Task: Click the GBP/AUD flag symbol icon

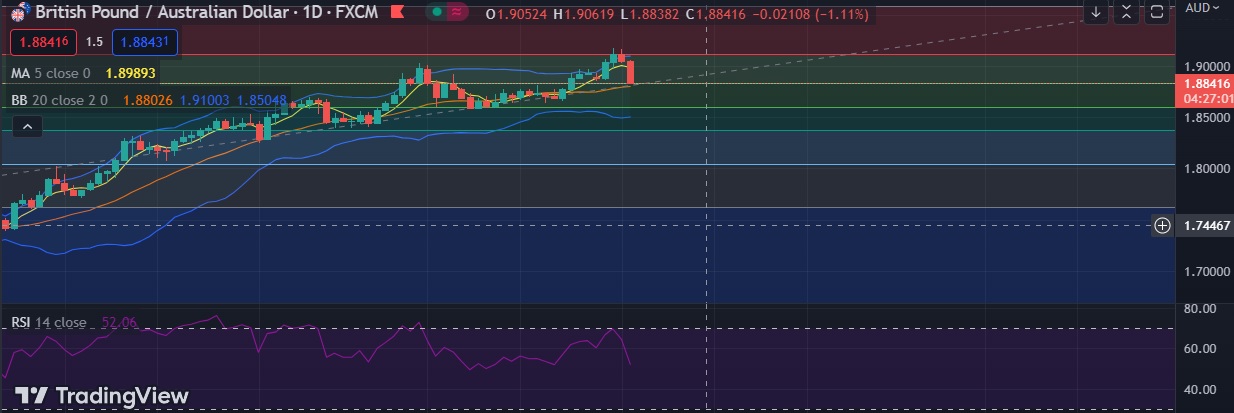Action: (x=18, y=15)
